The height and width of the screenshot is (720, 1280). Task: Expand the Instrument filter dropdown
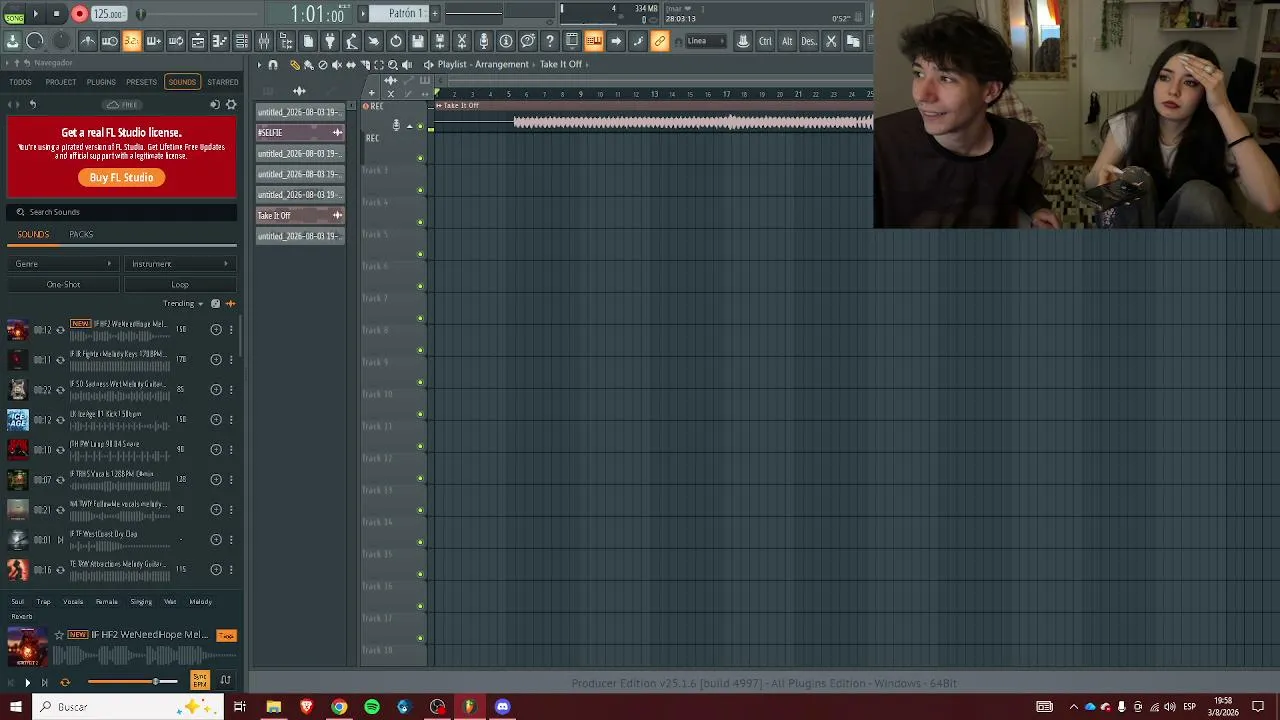pos(180,264)
